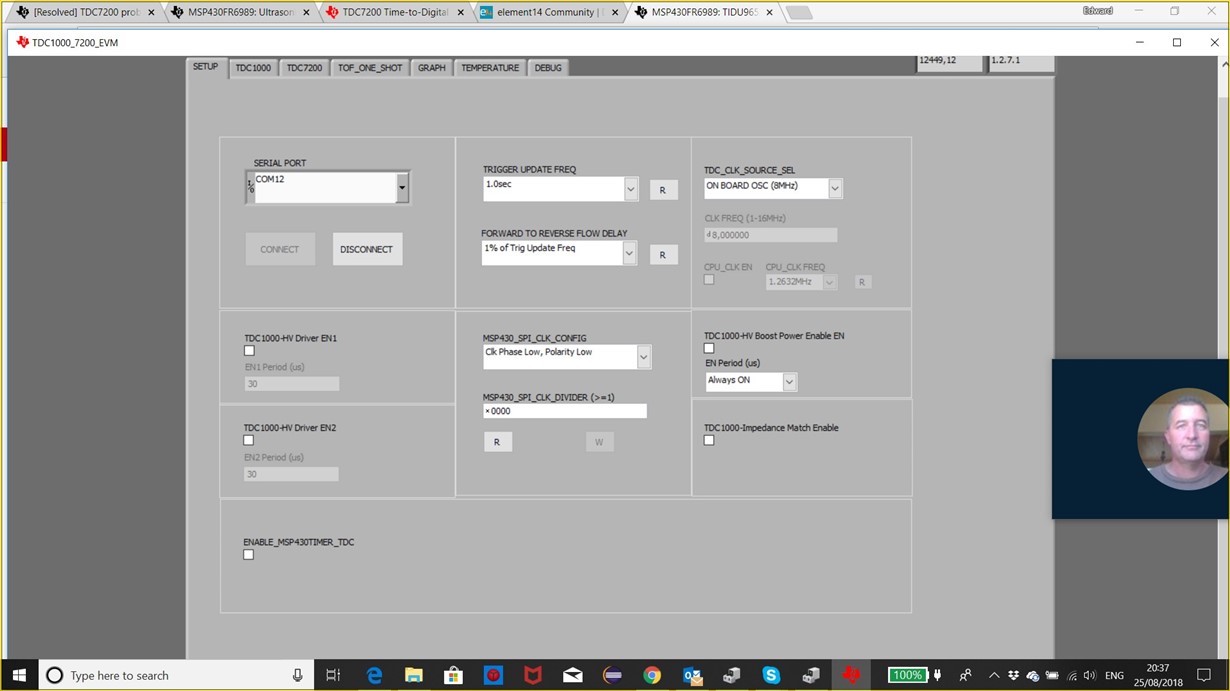Image resolution: width=1230 pixels, height=691 pixels.
Task: Open the GRAPH tab
Action: pos(432,68)
